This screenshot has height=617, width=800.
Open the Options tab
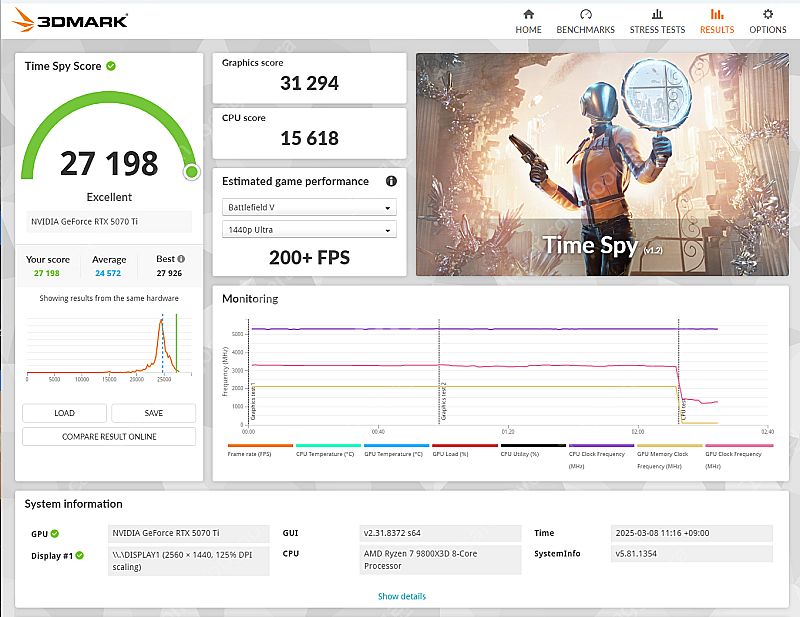(768, 21)
